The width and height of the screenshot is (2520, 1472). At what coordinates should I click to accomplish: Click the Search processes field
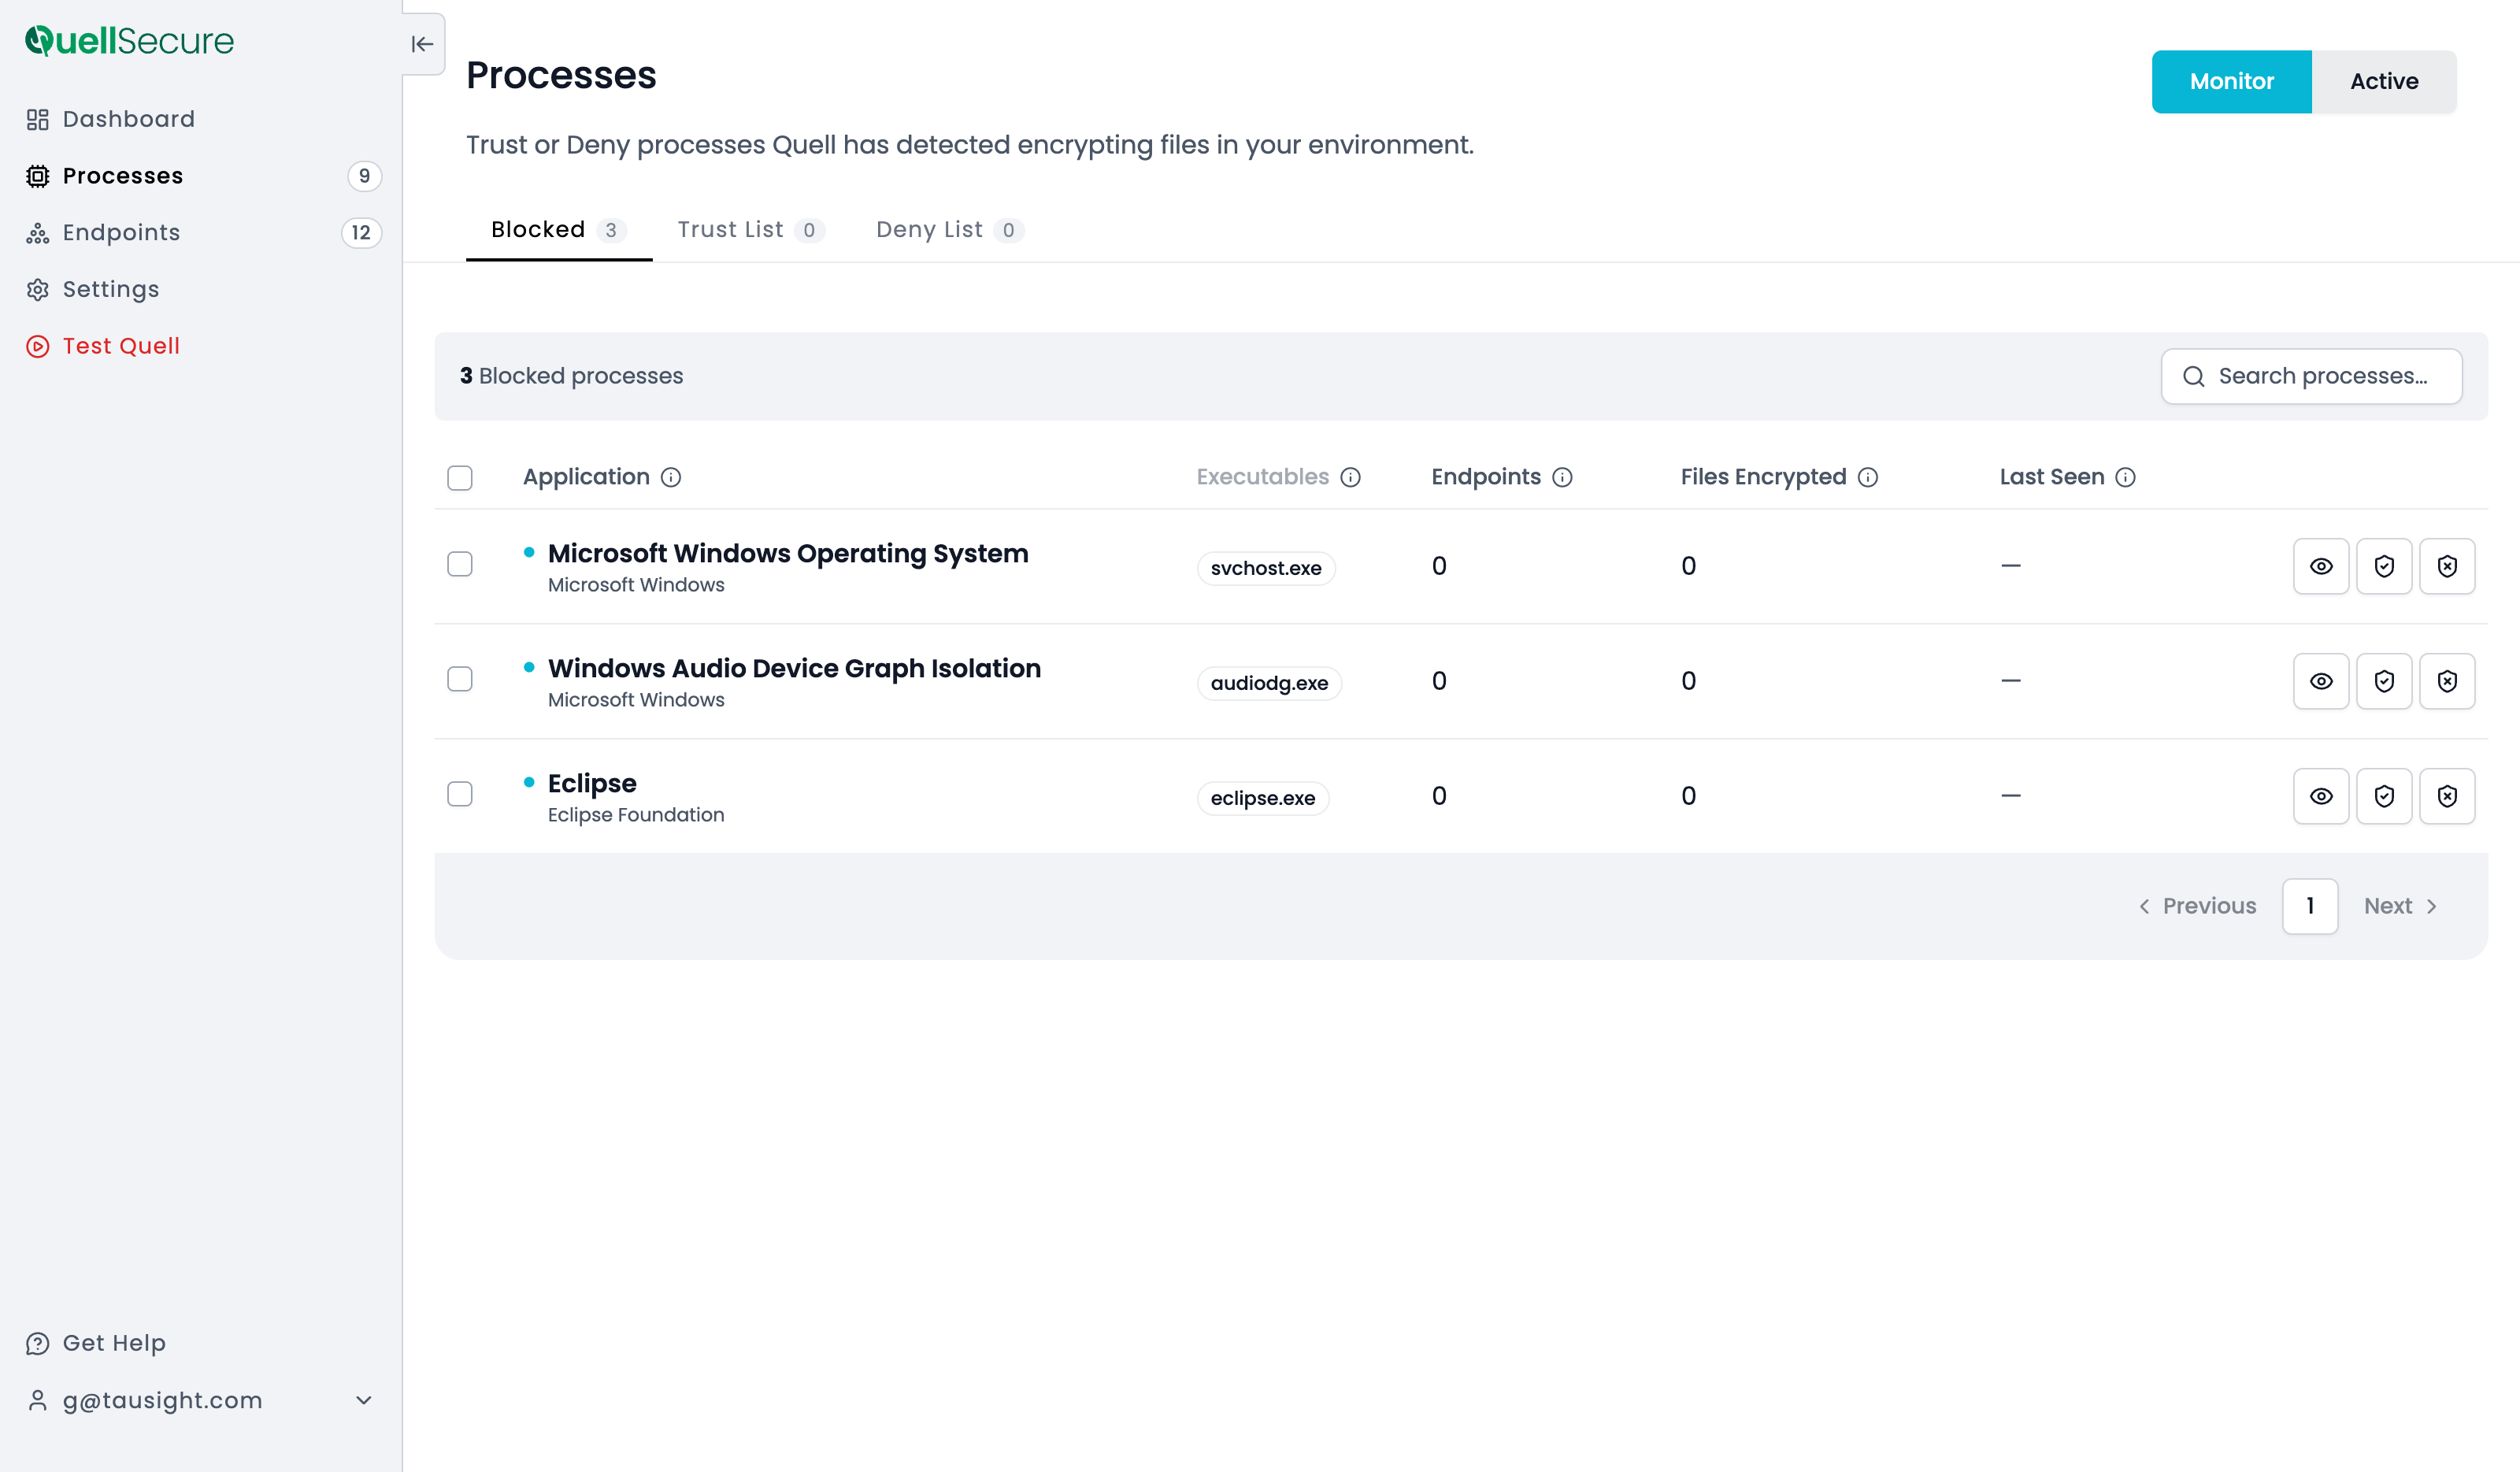point(2311,376)
